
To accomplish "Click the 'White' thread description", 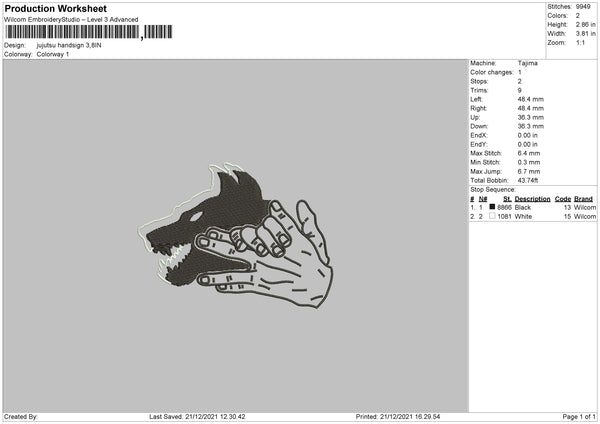I will (523, 217).
